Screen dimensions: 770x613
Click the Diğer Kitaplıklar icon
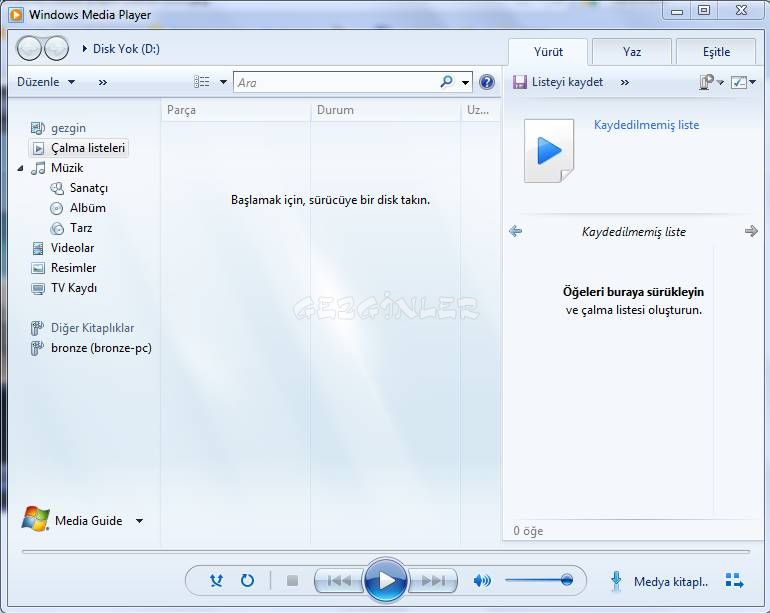click(x=37, y=328)
